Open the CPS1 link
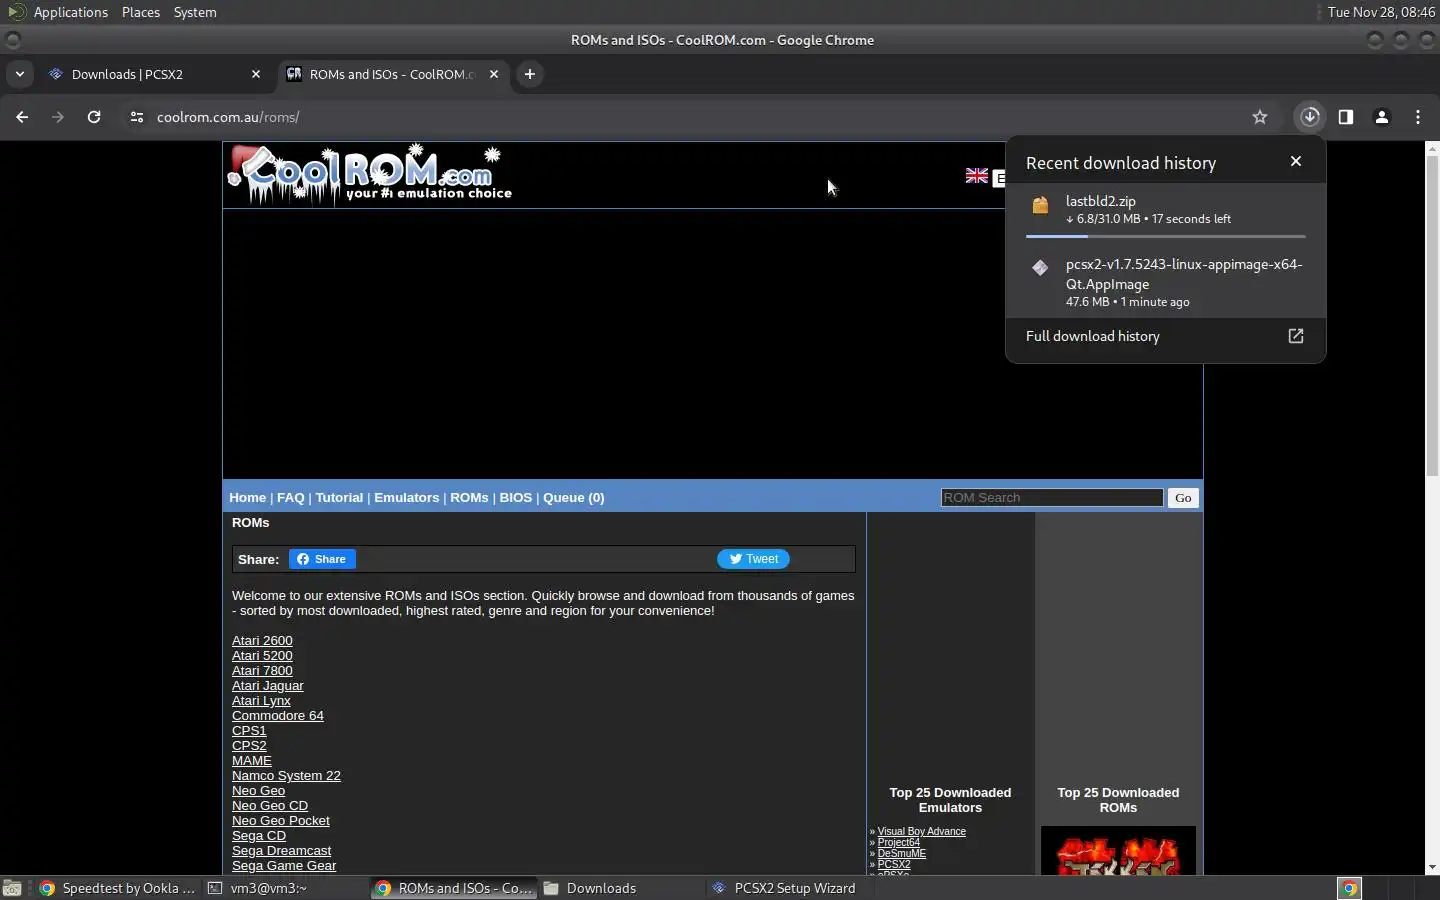The height and width of the screenshot is (900, 1440). pyautogui.click(x=249, y=731)
